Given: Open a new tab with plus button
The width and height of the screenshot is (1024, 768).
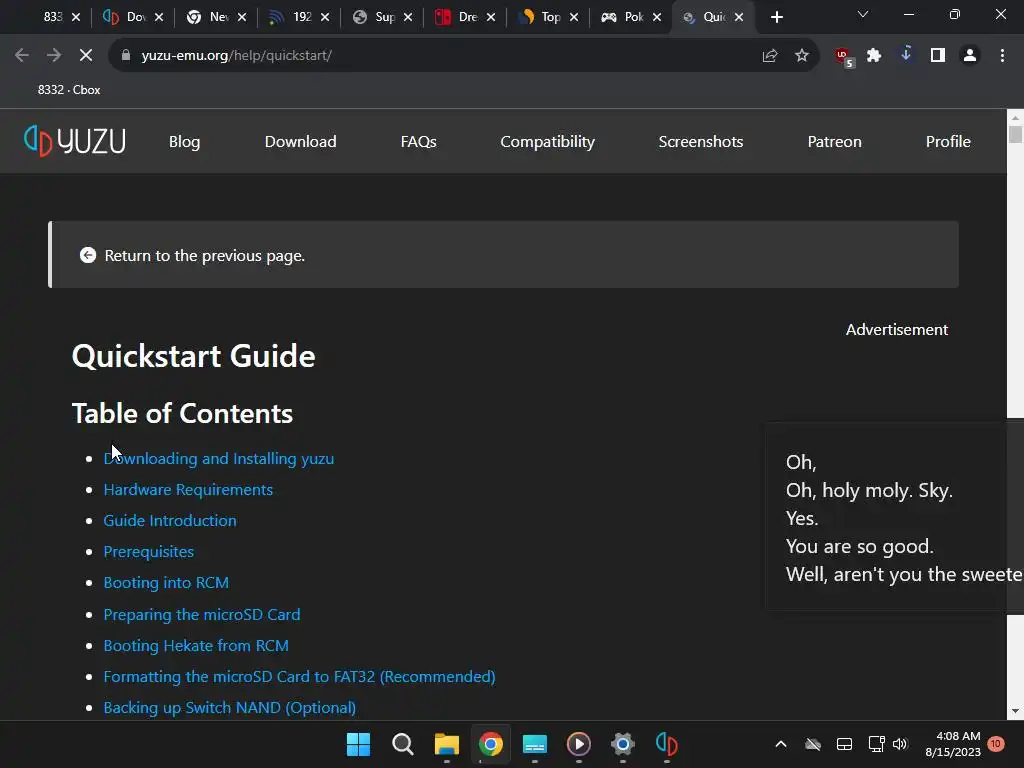Looking at the screenshot, I should 776,17.
